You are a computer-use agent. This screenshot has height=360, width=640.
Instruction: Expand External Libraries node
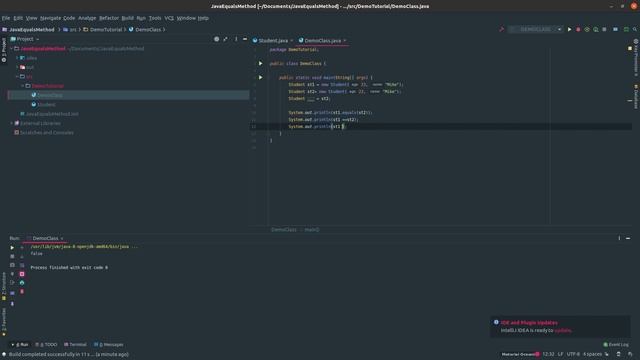tap(11, 123)
